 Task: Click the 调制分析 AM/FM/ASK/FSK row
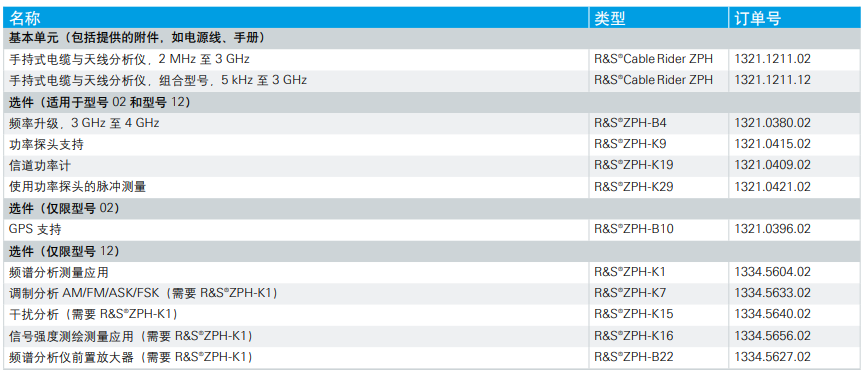coord(432,293)
